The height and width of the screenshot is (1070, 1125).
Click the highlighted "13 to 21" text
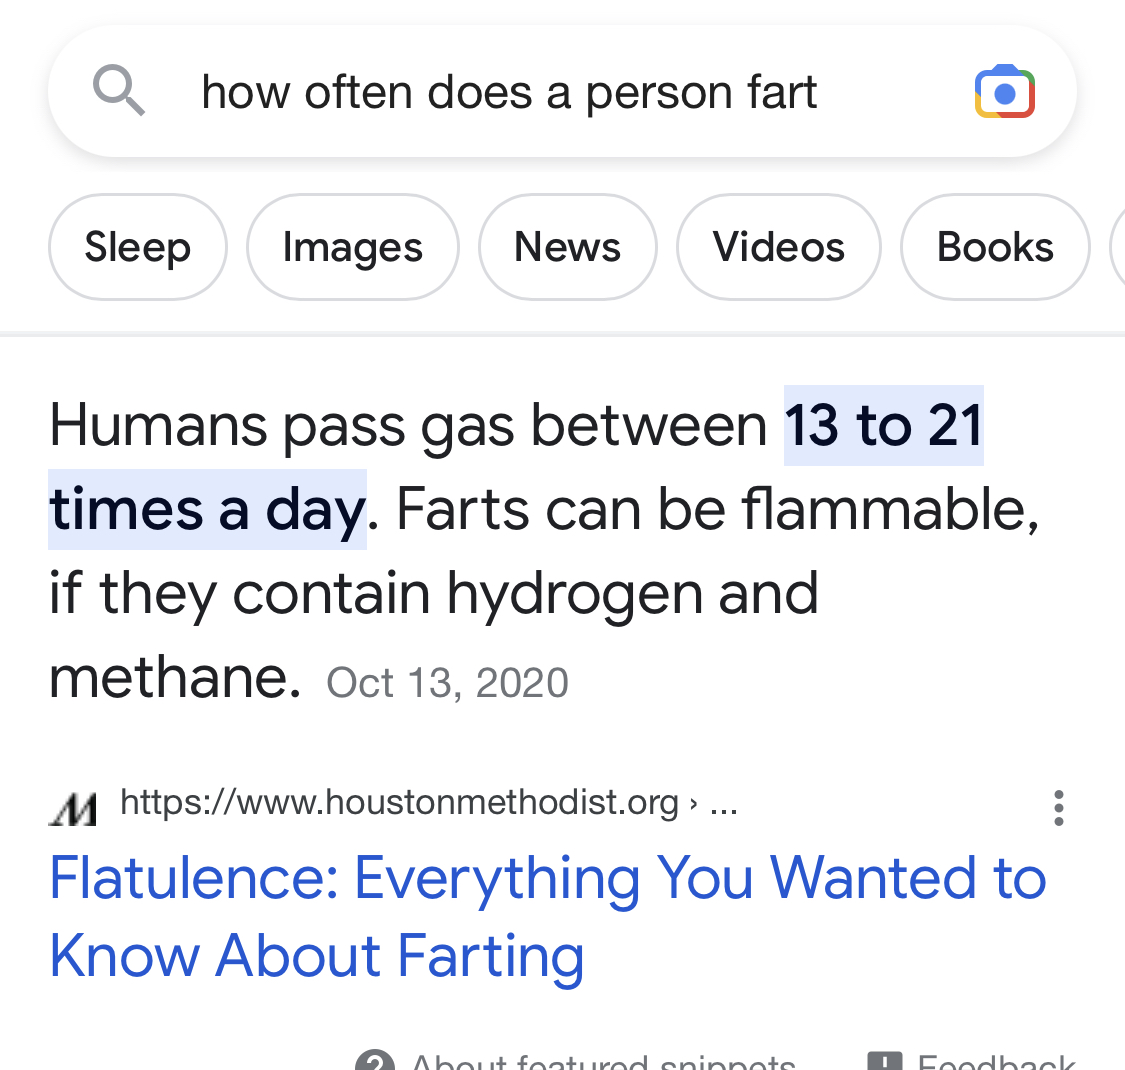coord(883,425)
